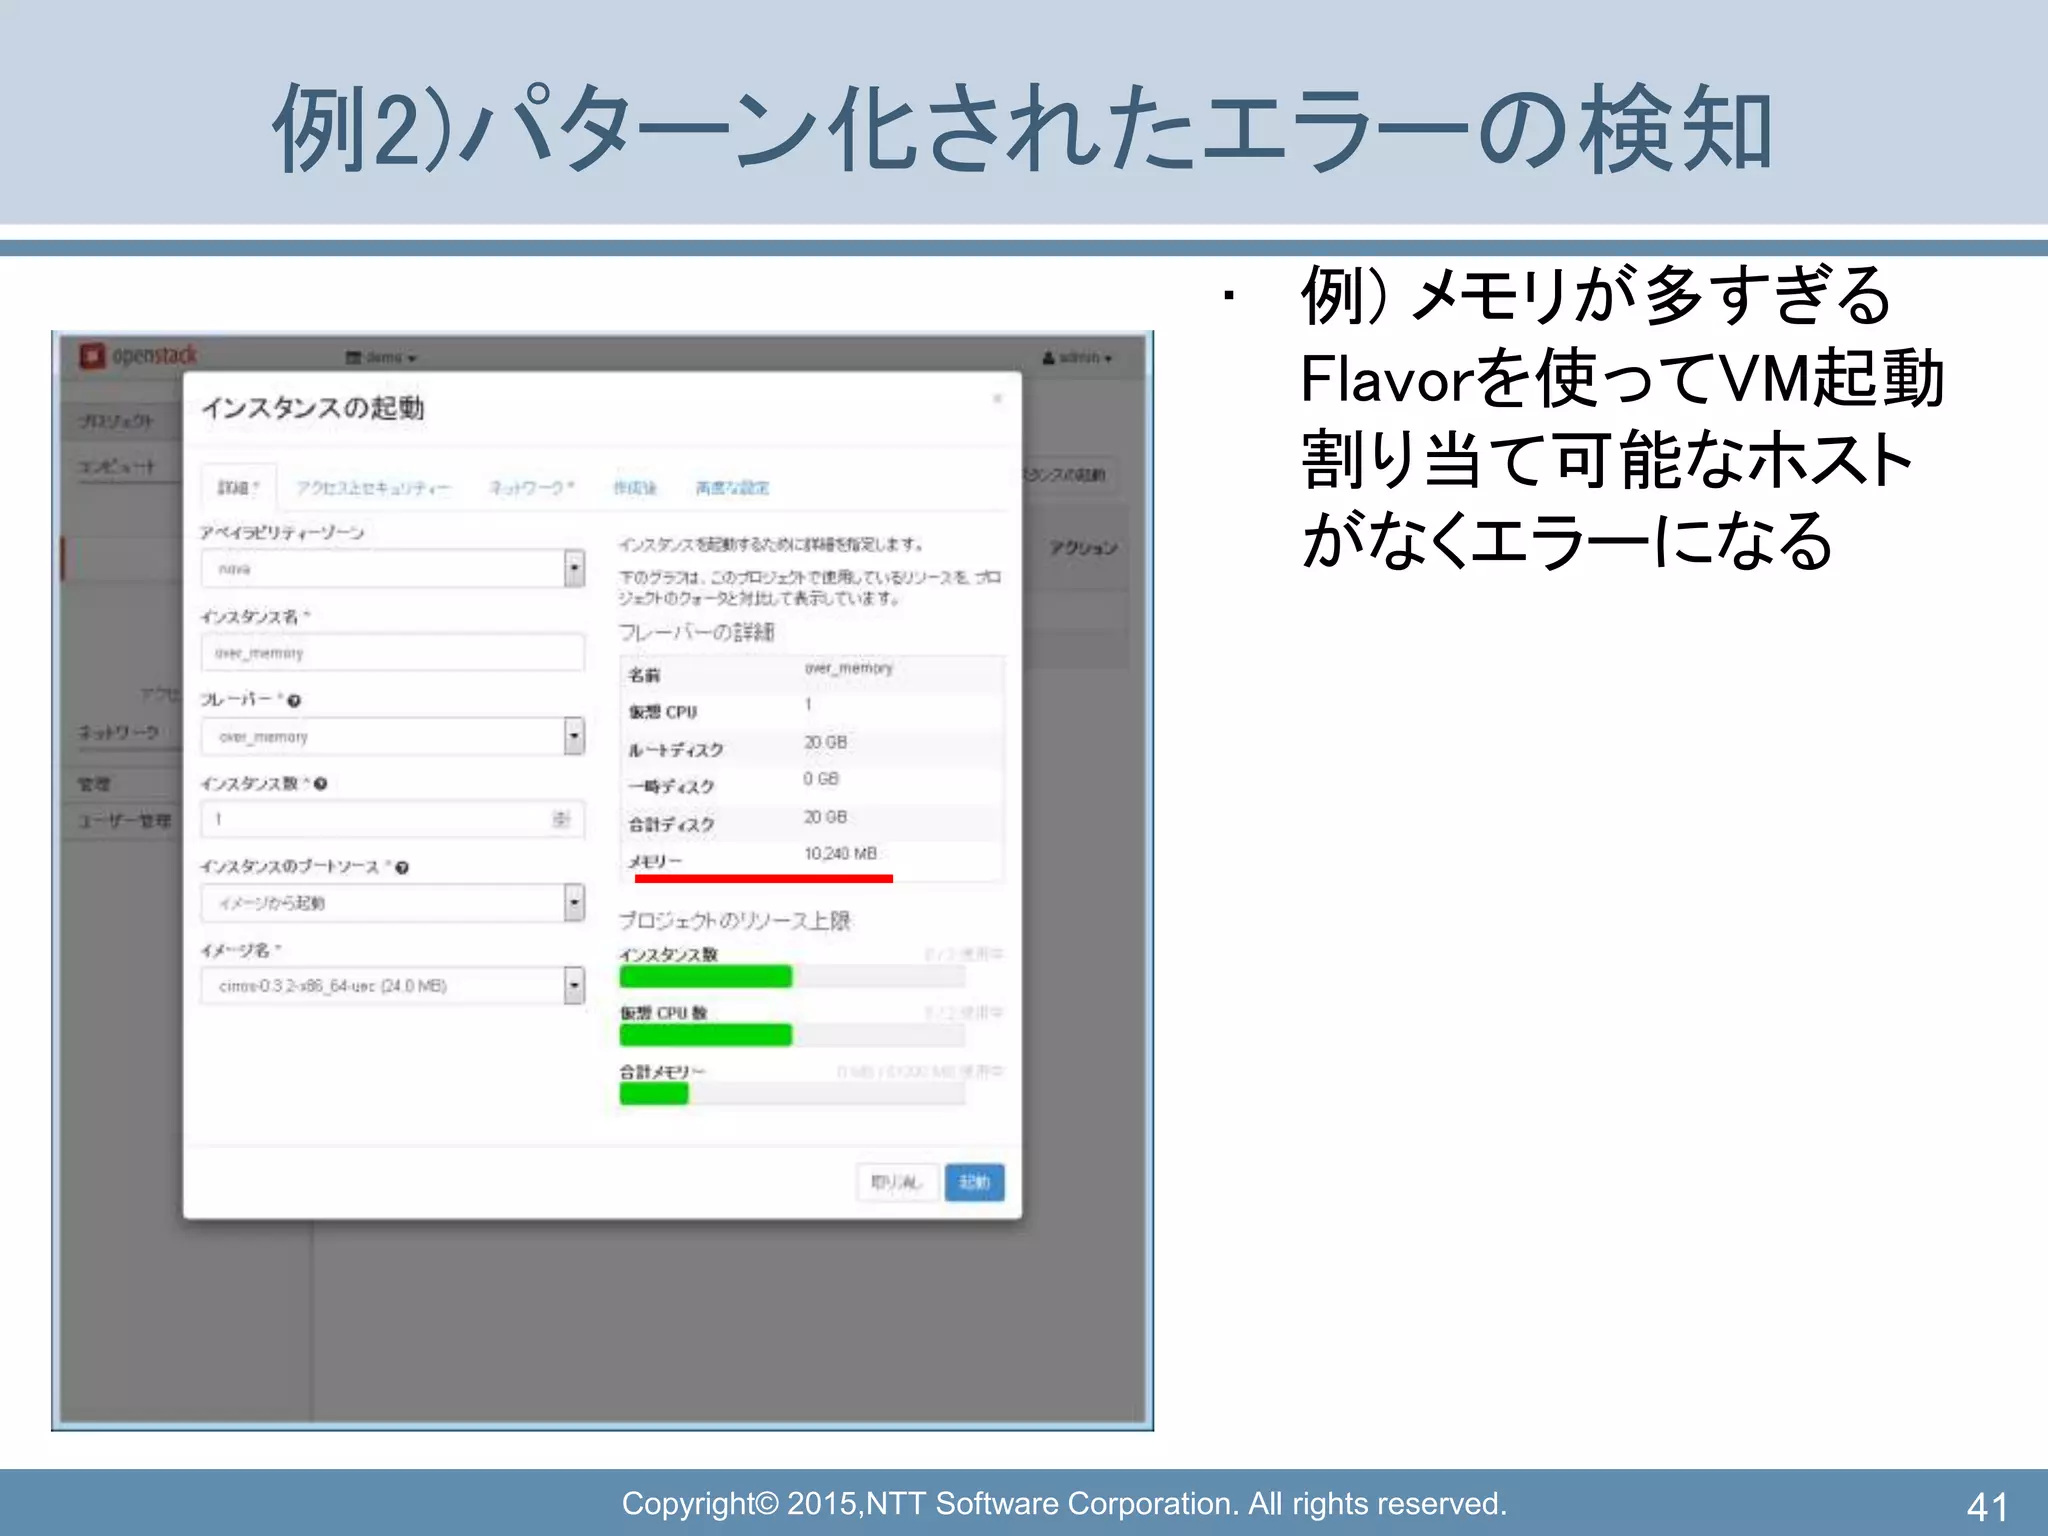Open the demo project selector
Image resolution: width=2048 pixels, height=1536 pixels.
[x=381, y=357]
